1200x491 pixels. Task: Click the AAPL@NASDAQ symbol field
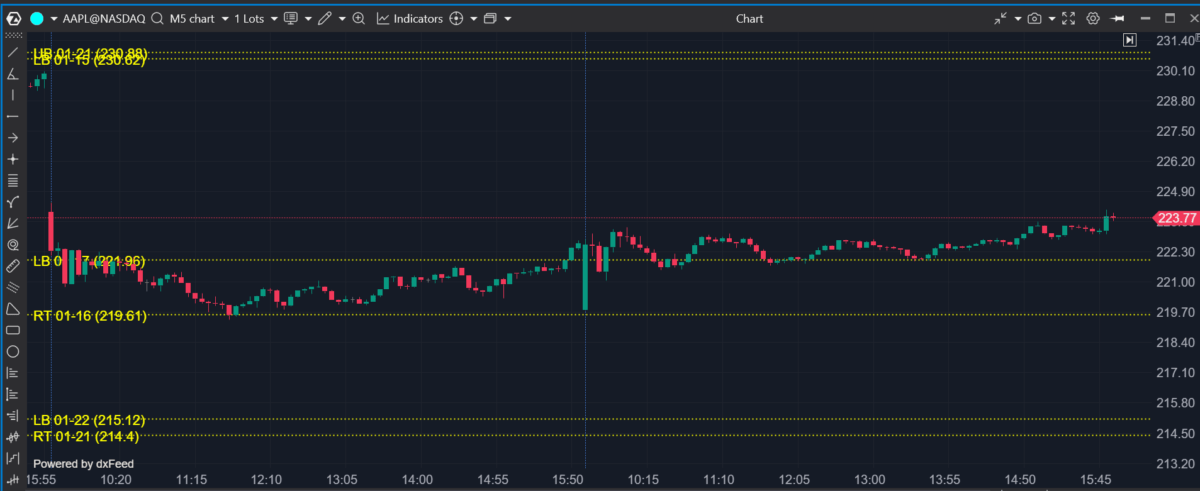click(104, 18)
